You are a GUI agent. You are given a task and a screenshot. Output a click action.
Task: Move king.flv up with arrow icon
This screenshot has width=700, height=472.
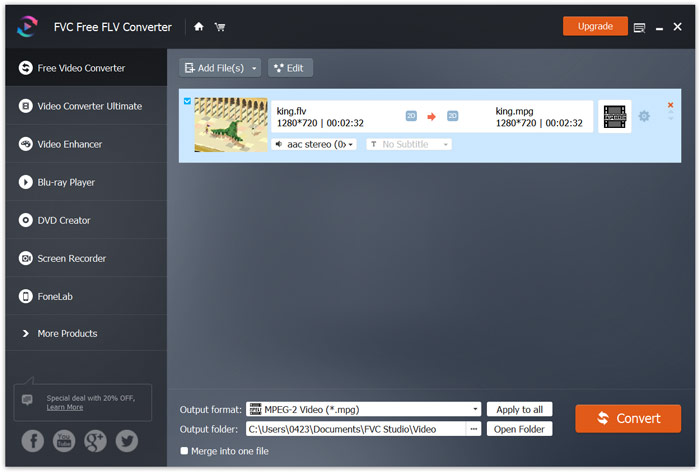[671, 112]
